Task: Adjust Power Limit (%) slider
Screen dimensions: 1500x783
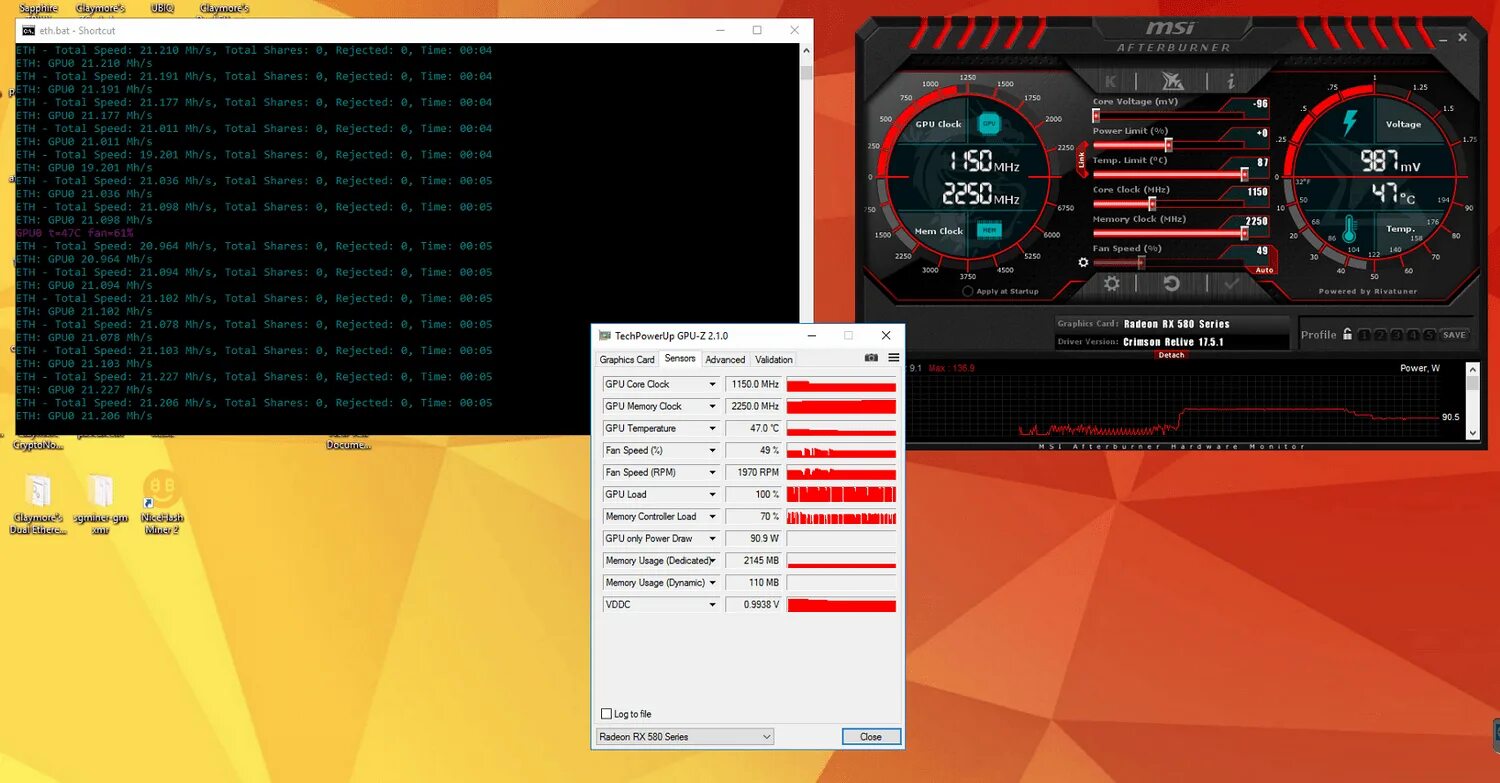Action: 1167,144
